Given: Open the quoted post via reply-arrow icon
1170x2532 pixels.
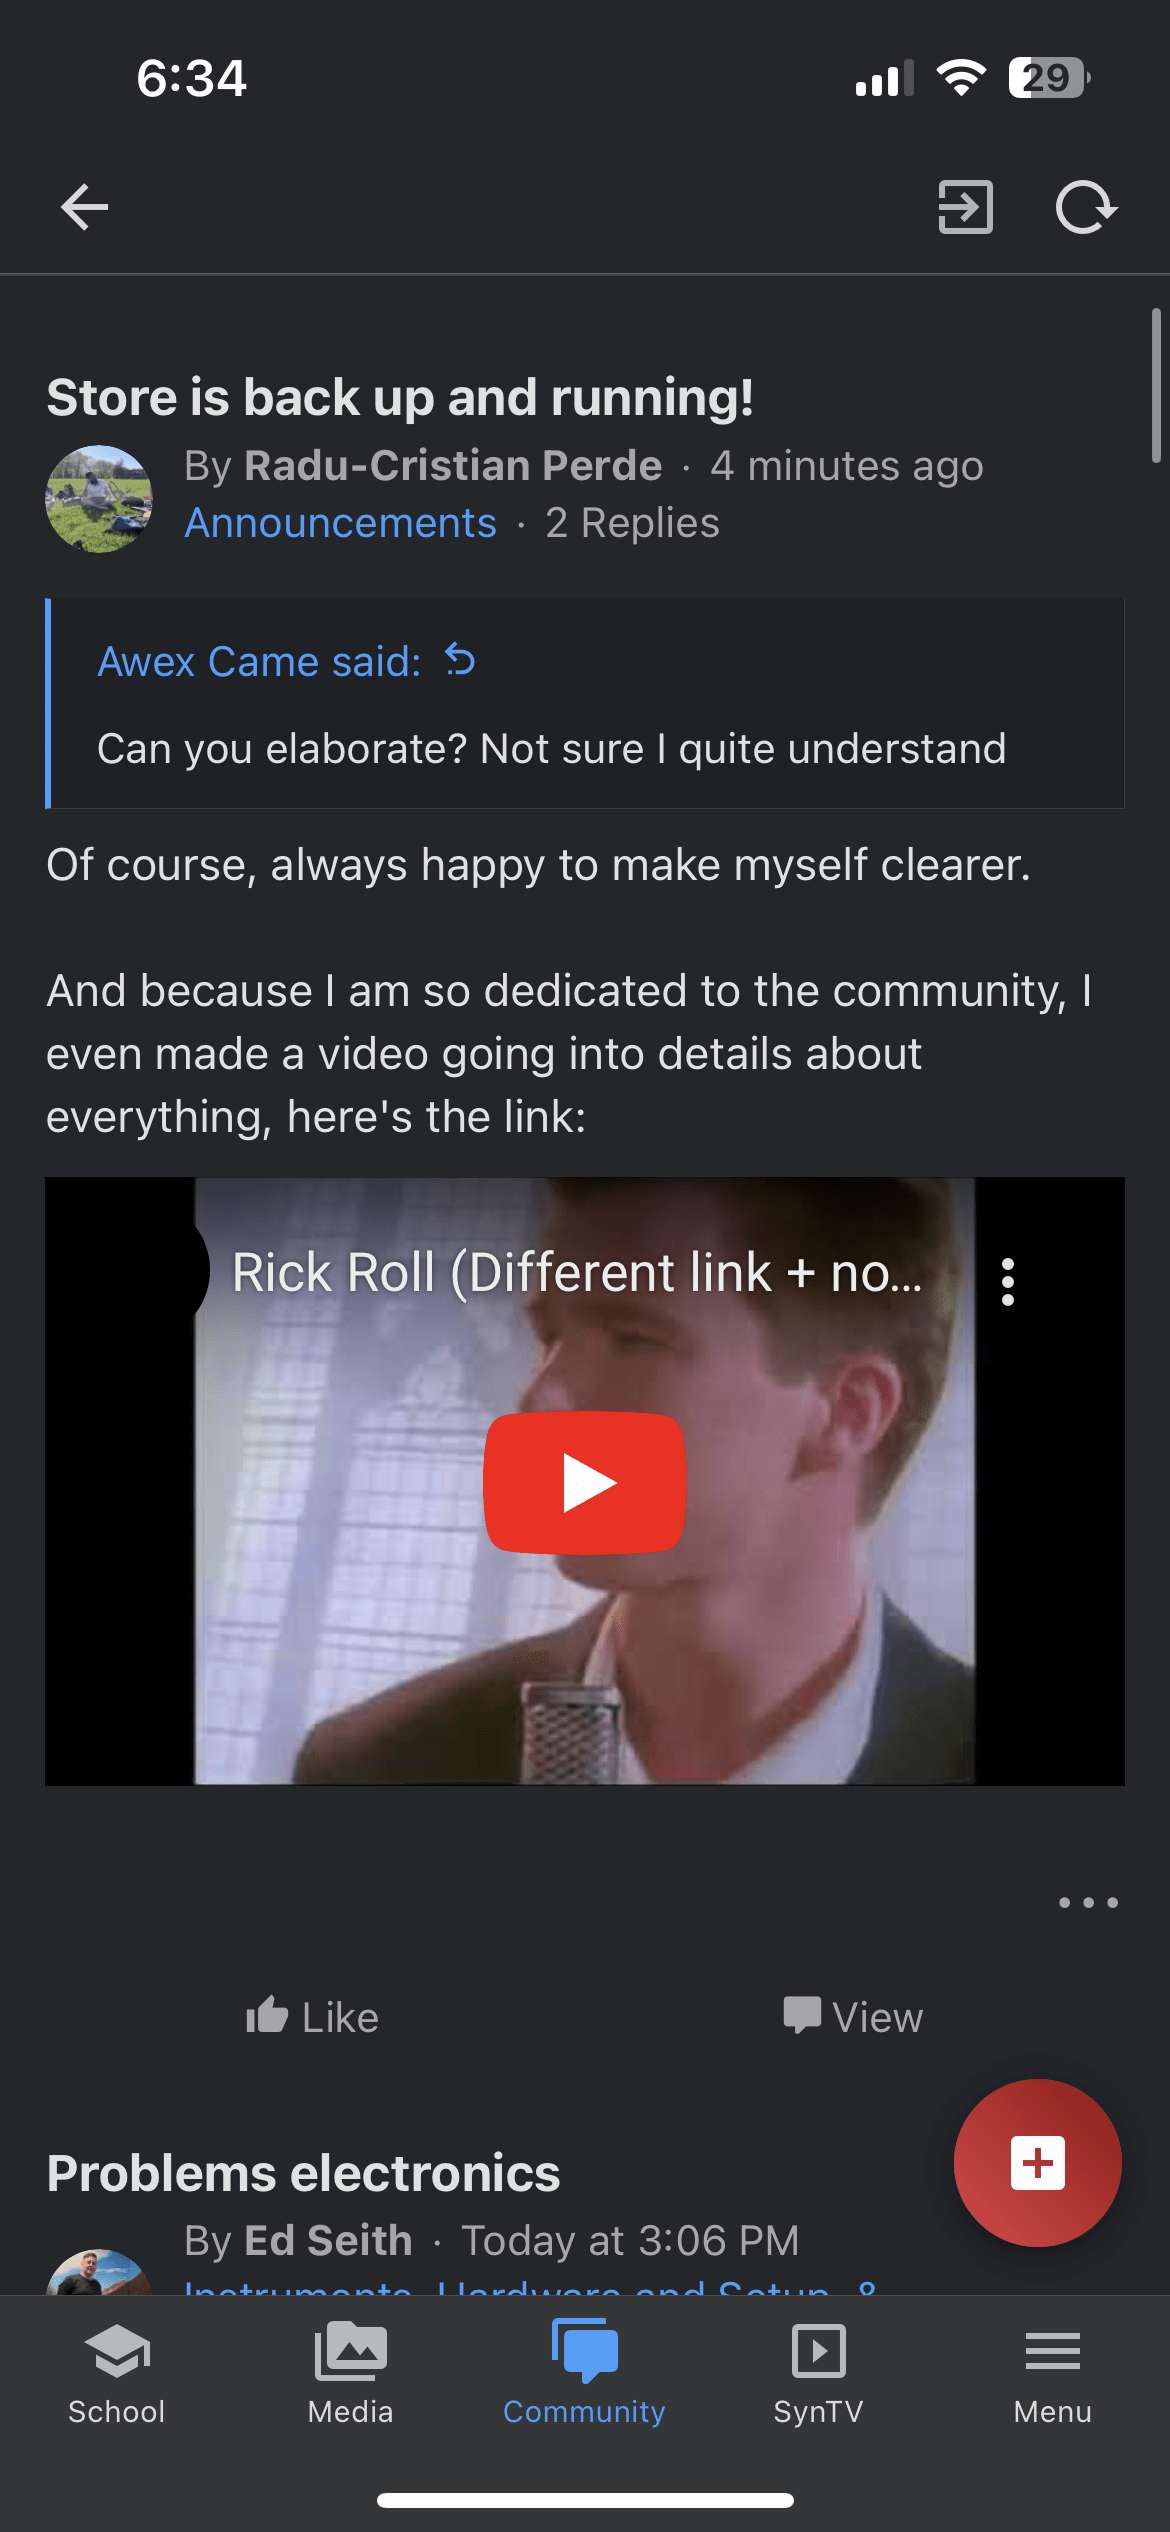Looking at the screenshot, I should point(460,660).
